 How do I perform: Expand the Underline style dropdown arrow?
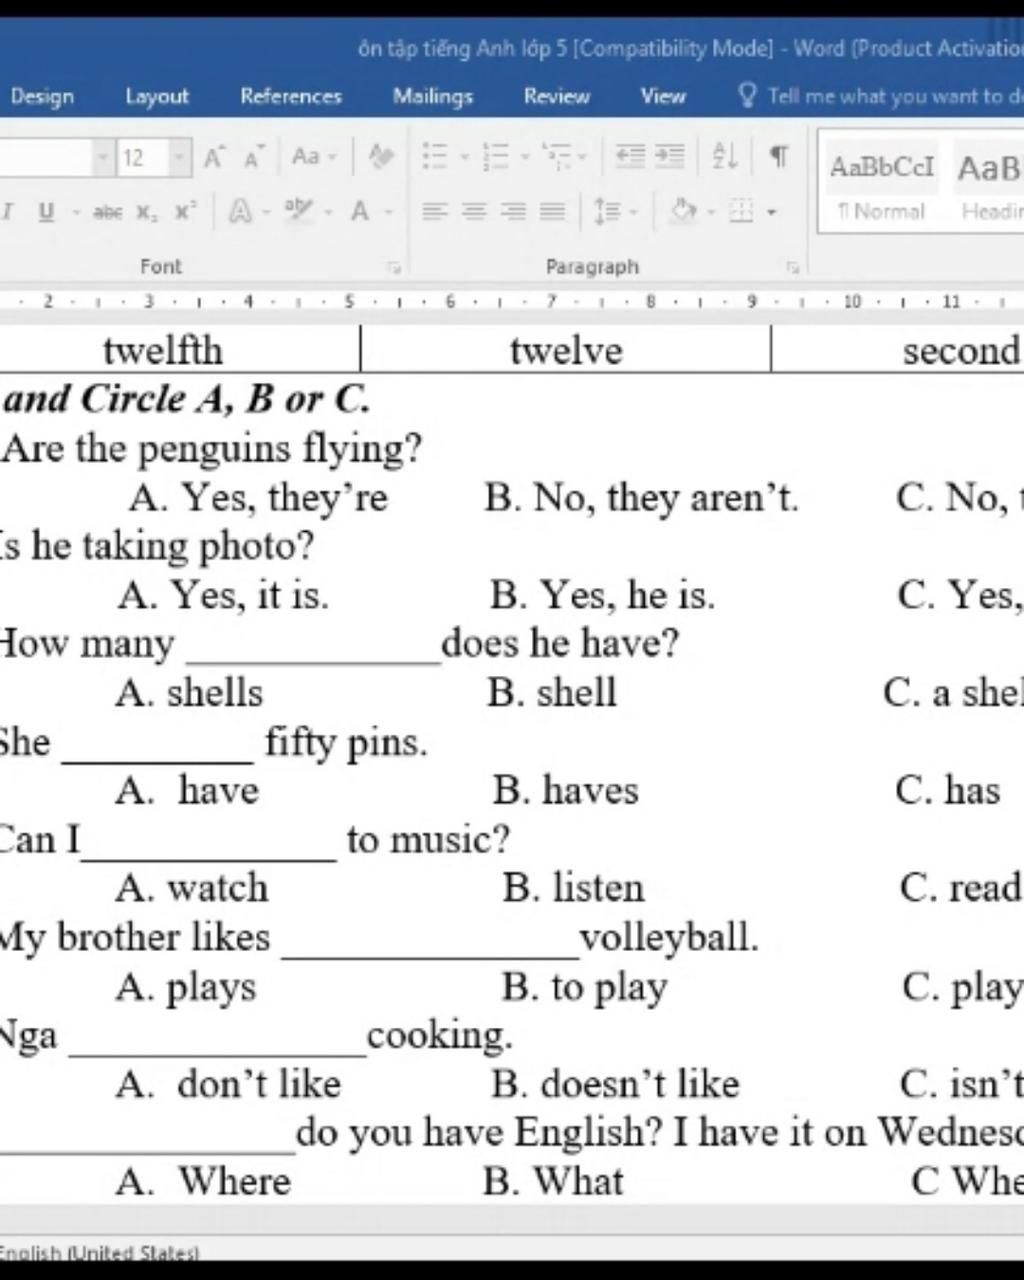[x=75, y=212]
